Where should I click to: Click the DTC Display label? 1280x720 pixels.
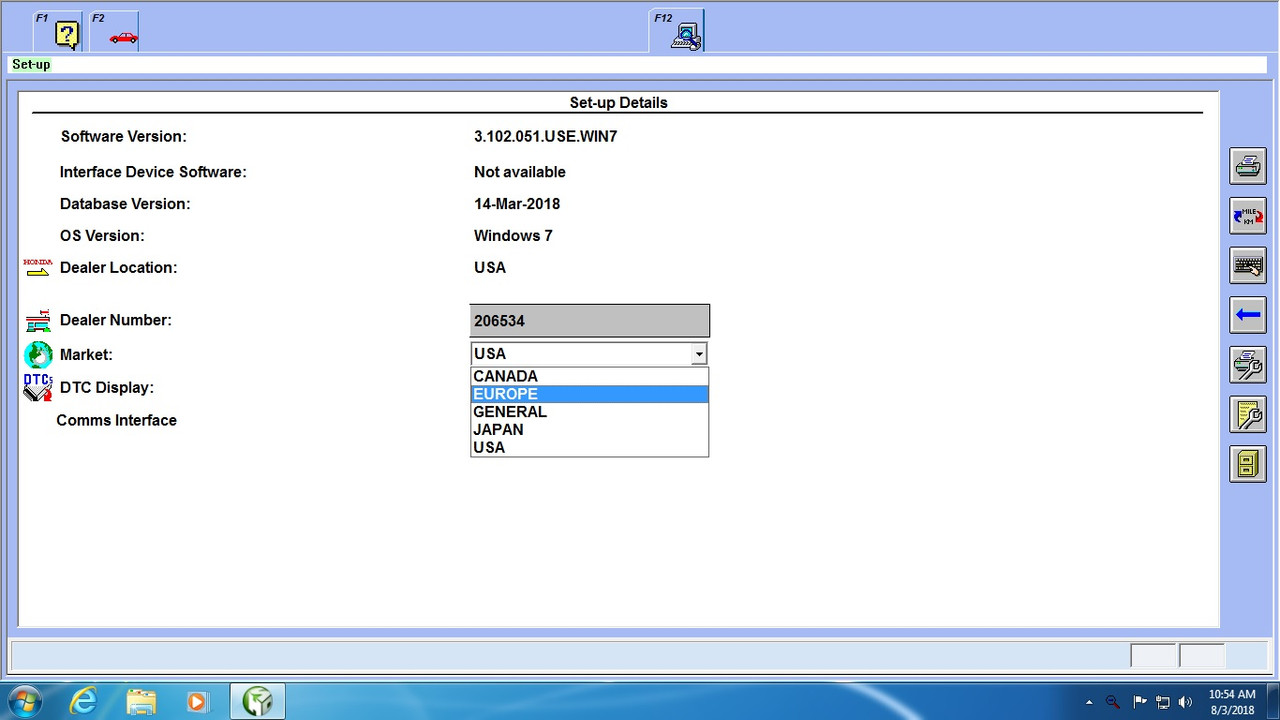[107, 388]
